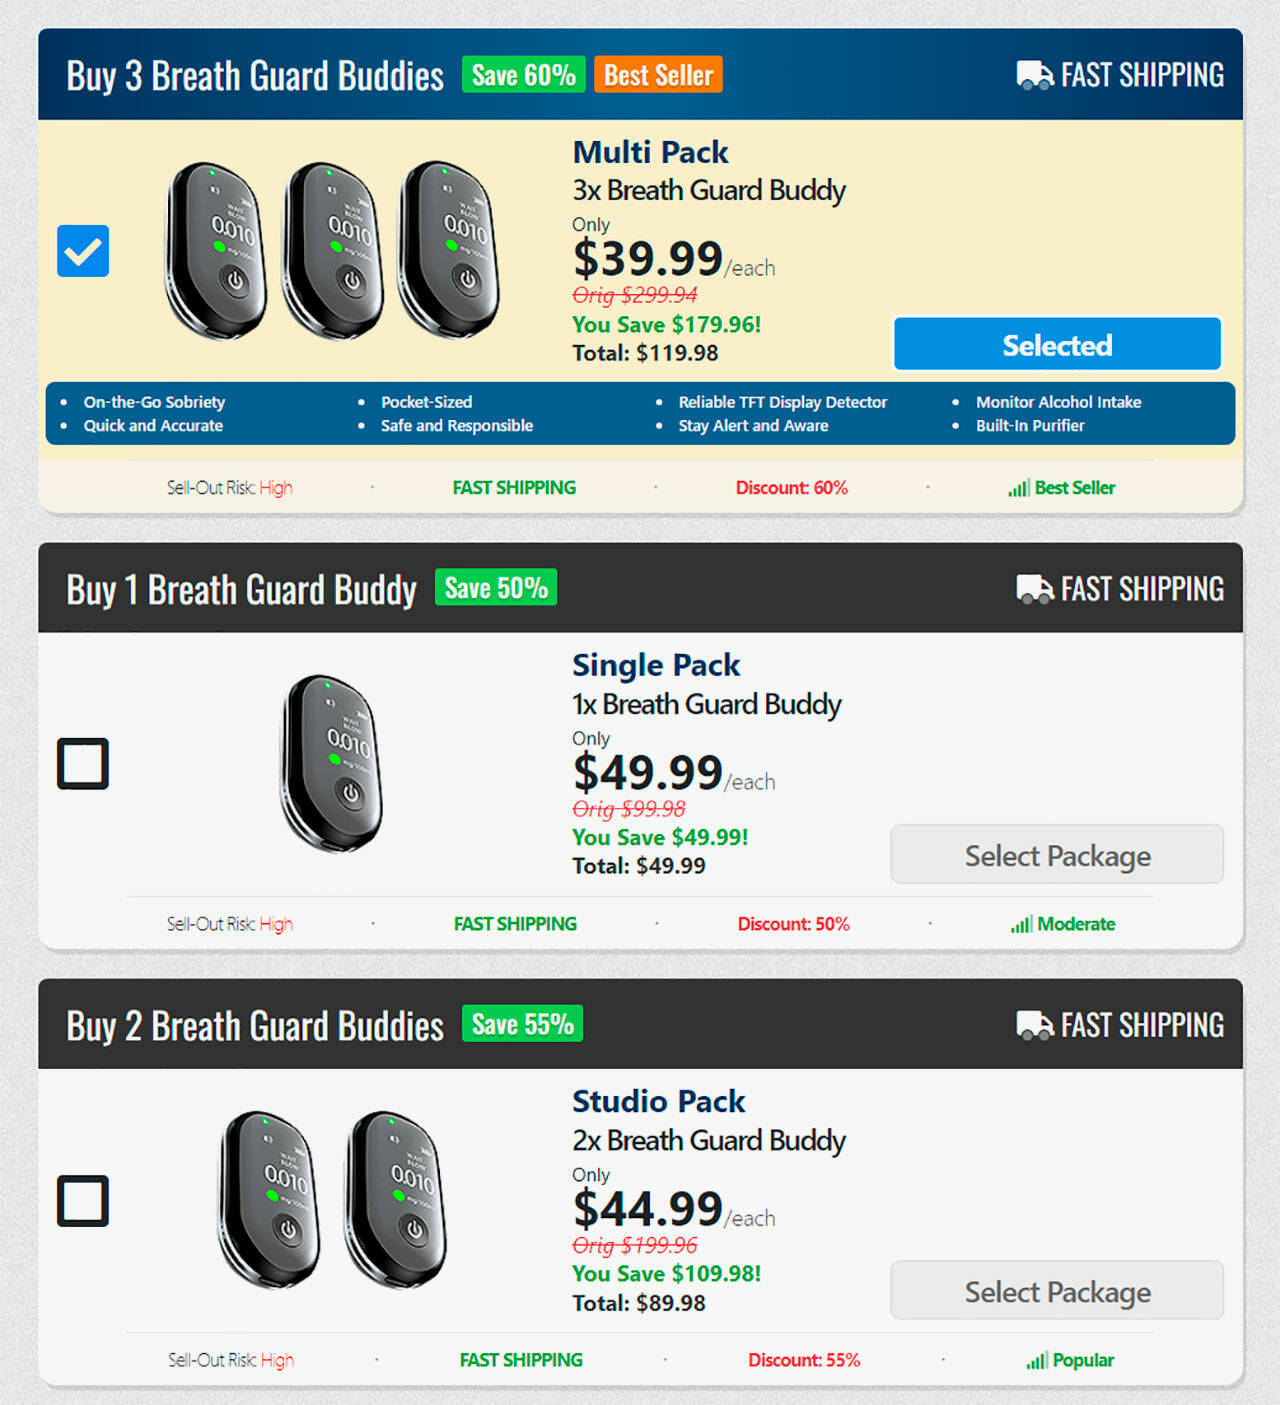Click the Save 50% green badge

tap(496, 588)
